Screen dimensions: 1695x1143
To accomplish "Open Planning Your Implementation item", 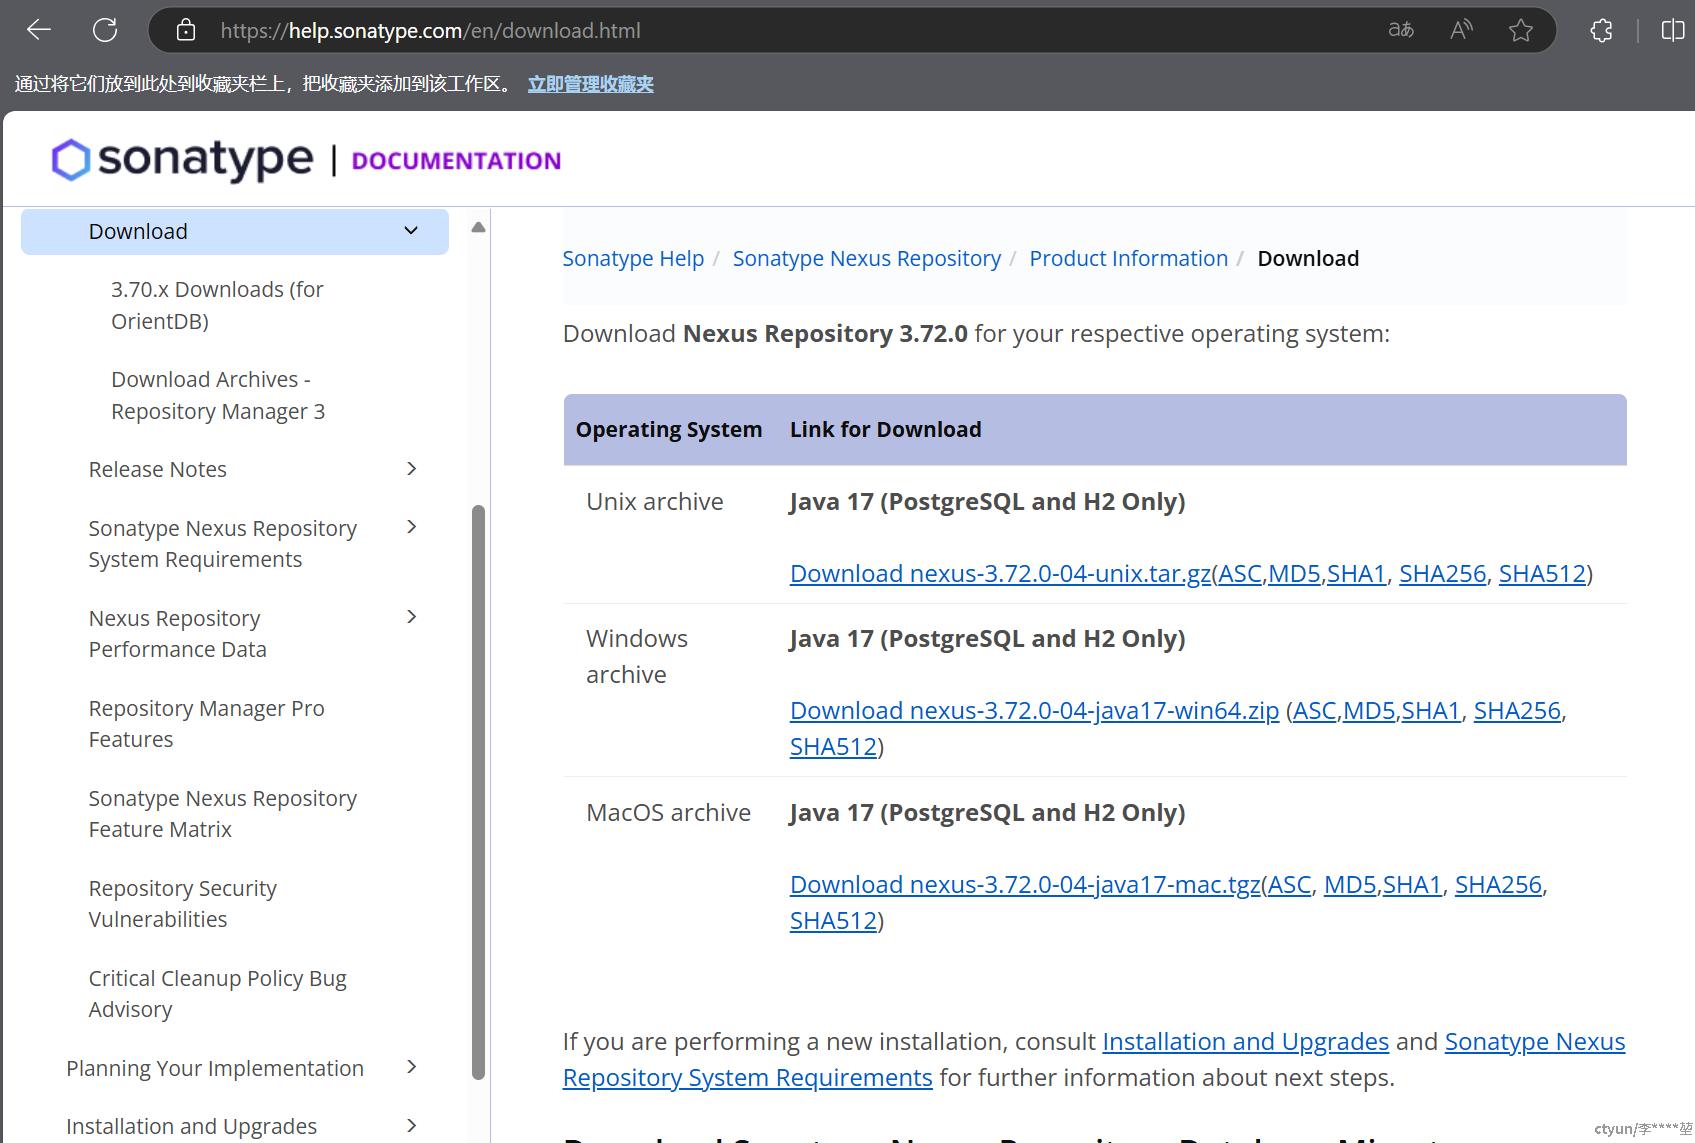I will pyautogui.click(x=215, y=1068).
